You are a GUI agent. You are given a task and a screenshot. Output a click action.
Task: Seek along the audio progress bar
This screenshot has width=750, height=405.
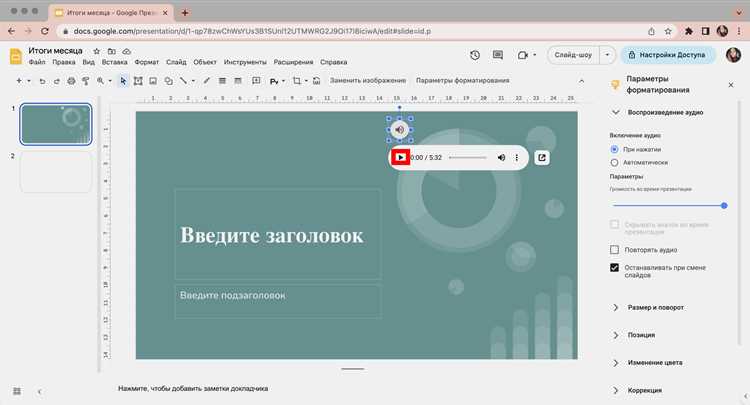467,157
